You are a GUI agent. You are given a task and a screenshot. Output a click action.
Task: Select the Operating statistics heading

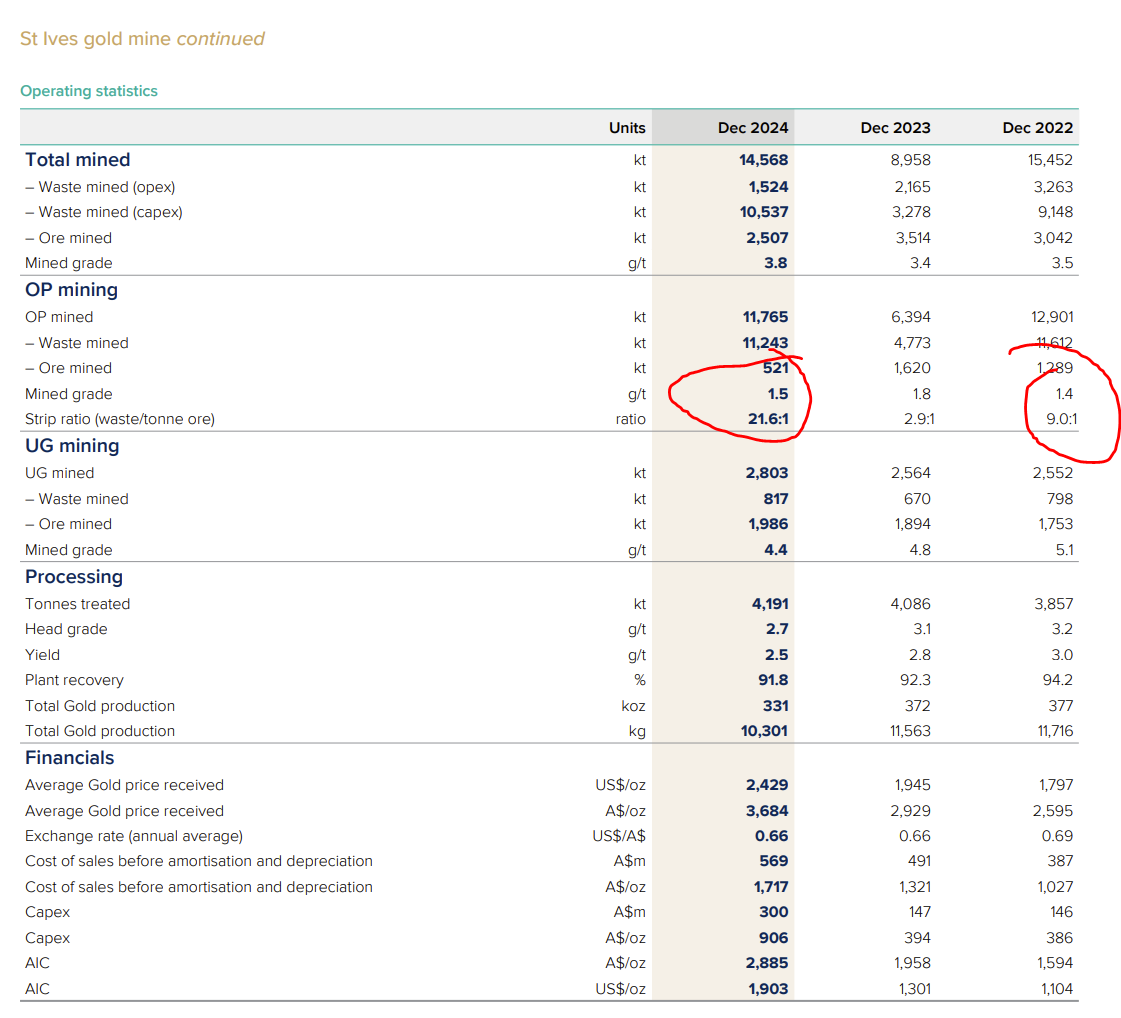[x=89, y=91]
